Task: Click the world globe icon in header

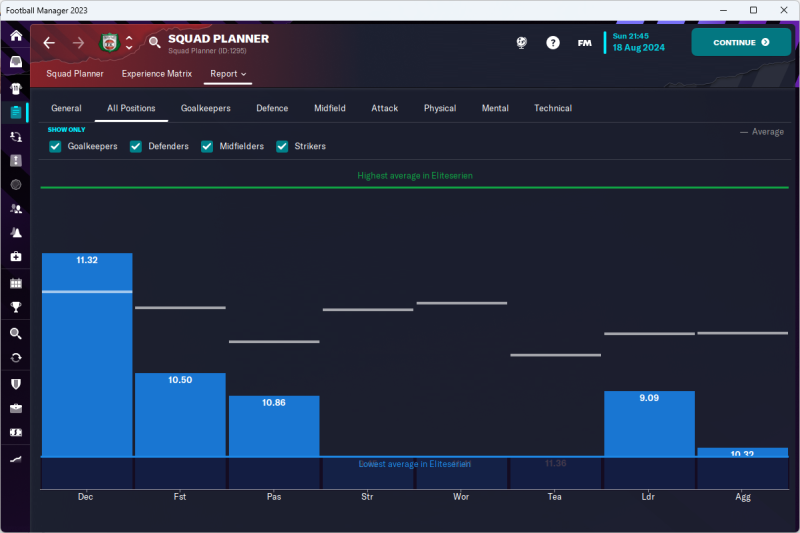Action: click(x=522, y=43)
